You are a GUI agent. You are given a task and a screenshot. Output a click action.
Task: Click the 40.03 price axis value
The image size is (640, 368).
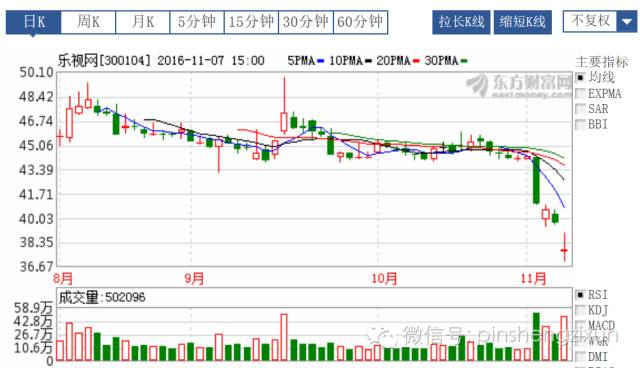(x=36, y=219)
